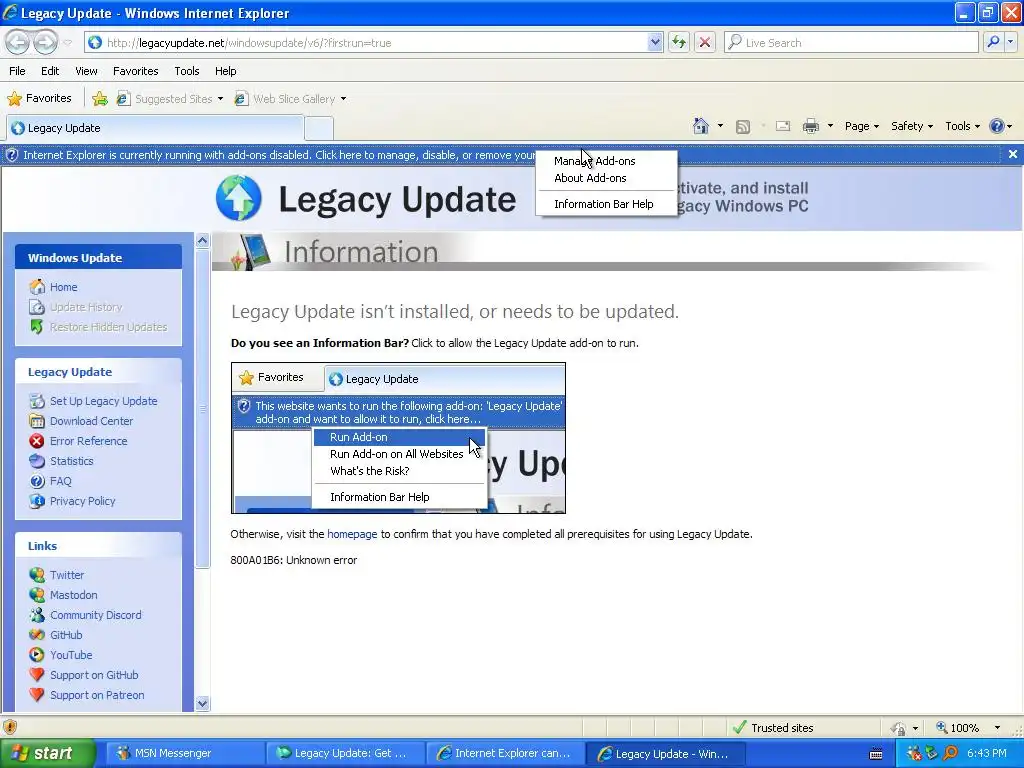1024x768 pixels.
Task: Open the Home page icon in command bar
Action: pos(701,126)
